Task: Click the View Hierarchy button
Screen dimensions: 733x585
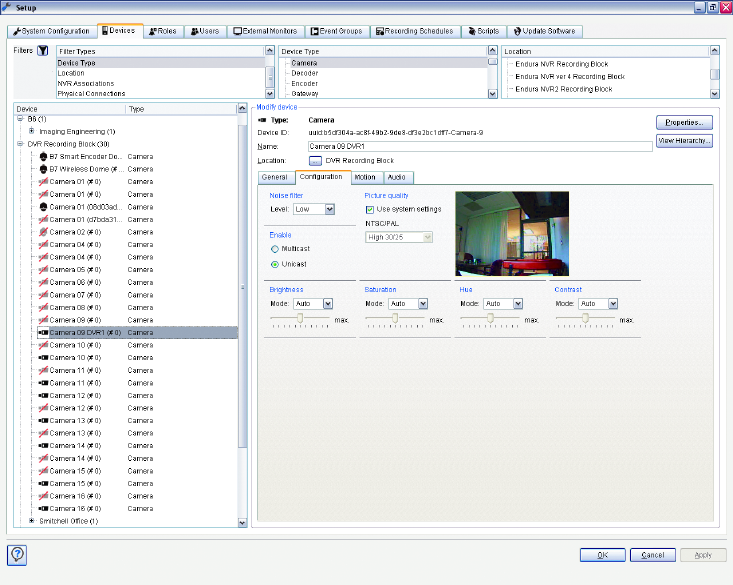Action: click(x=684, y=141)
